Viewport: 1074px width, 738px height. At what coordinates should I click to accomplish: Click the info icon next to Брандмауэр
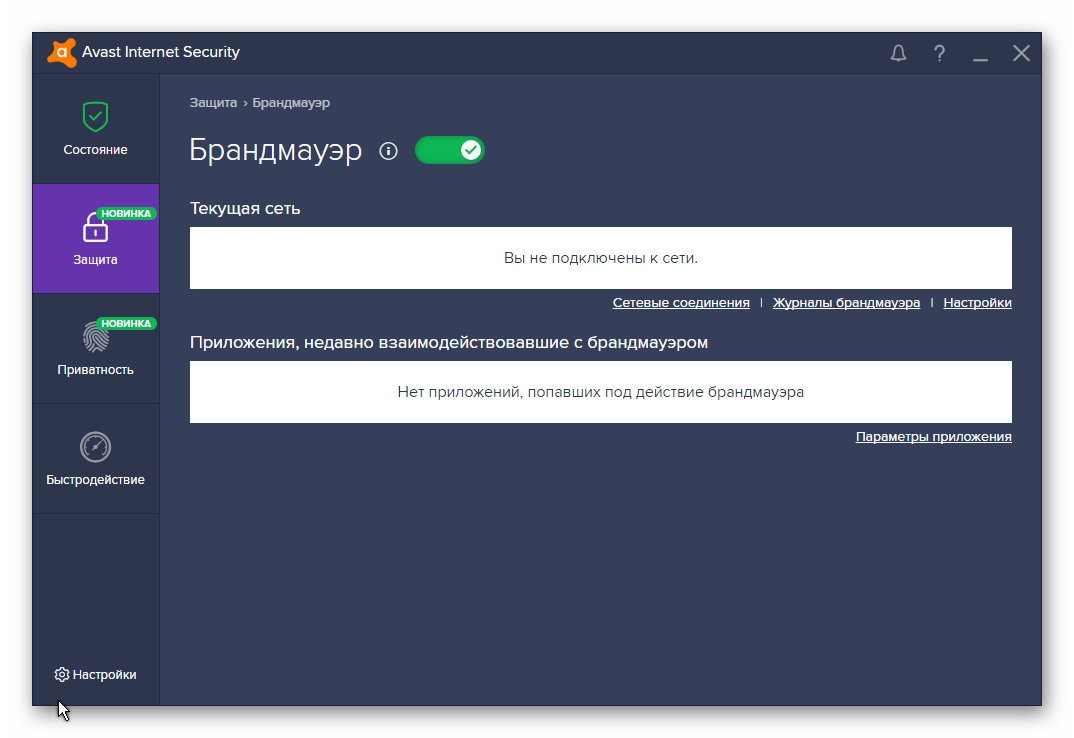388,151
